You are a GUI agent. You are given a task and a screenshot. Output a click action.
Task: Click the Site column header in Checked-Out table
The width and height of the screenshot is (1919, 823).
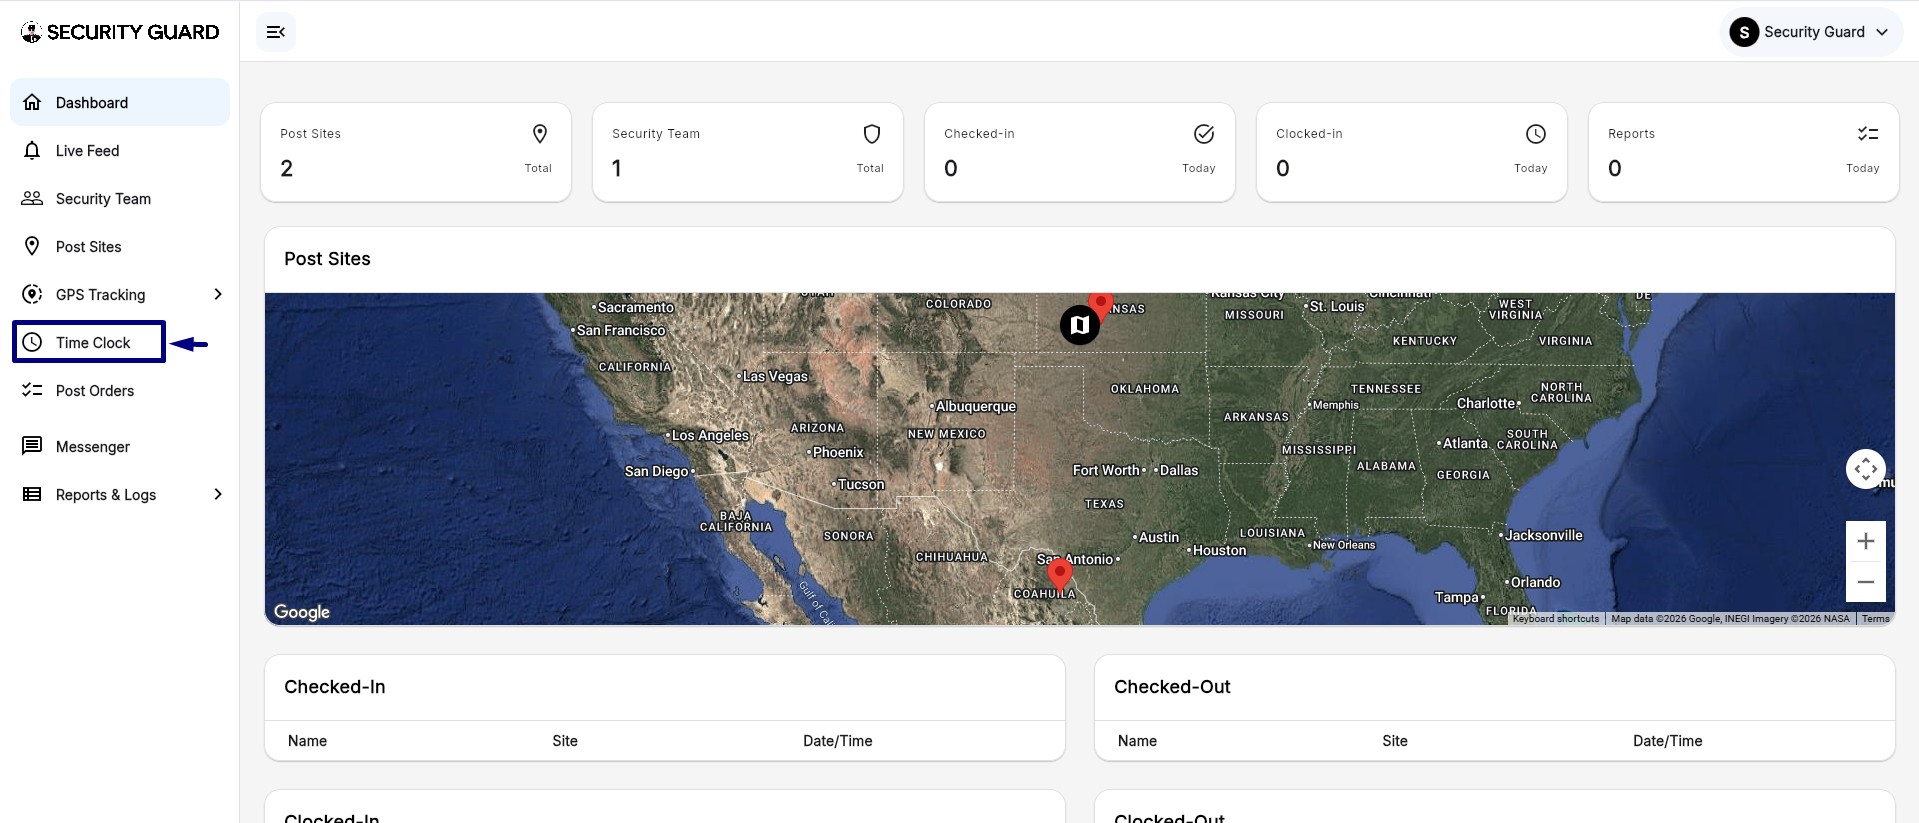point(1395,741)
